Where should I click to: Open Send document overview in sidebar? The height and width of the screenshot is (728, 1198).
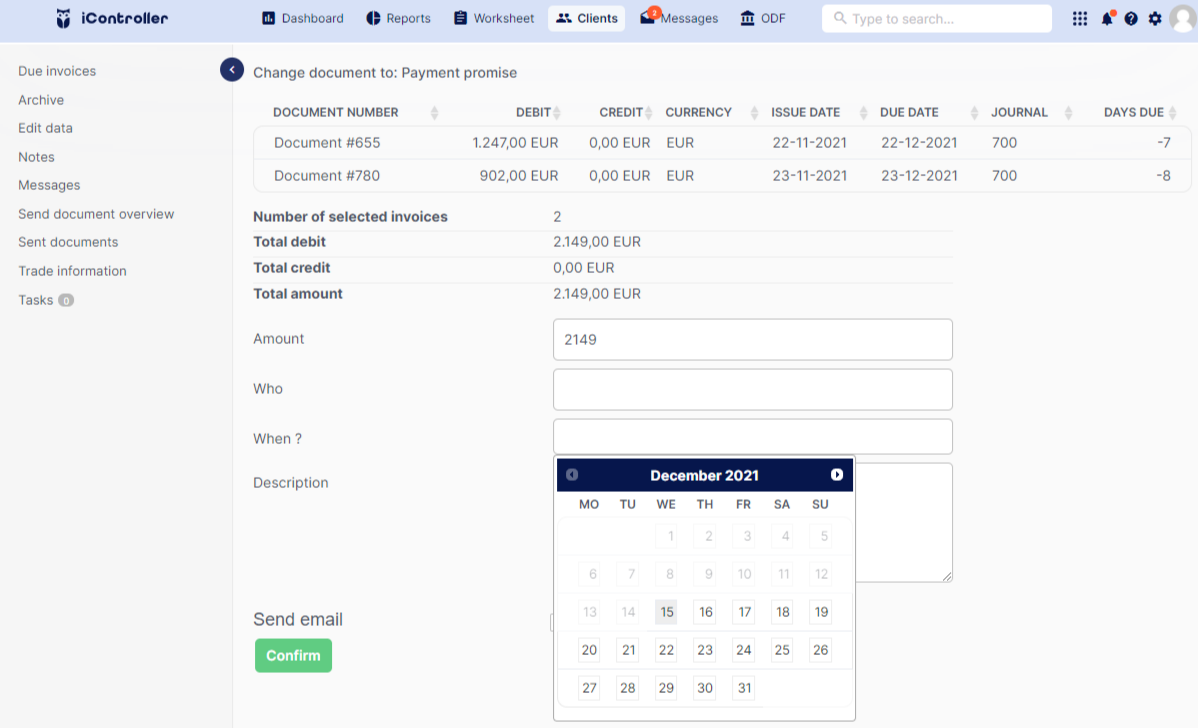pos(96,214)
